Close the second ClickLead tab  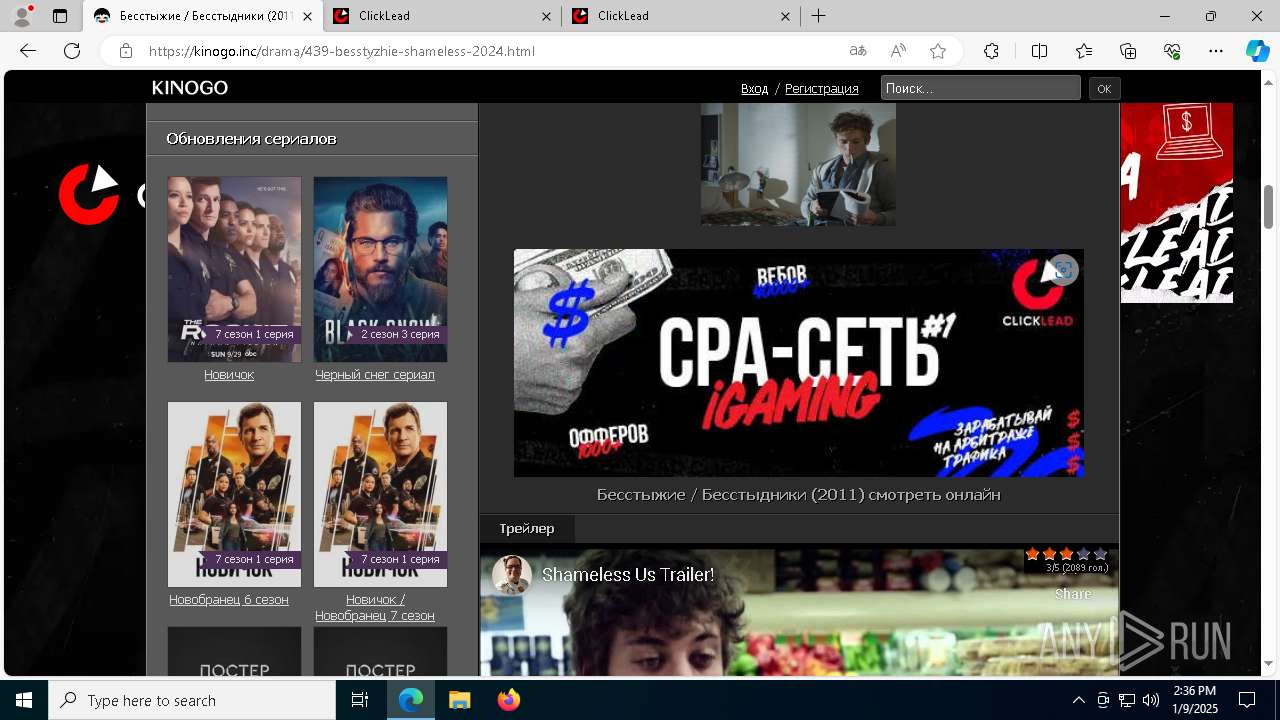click(785, 16)
